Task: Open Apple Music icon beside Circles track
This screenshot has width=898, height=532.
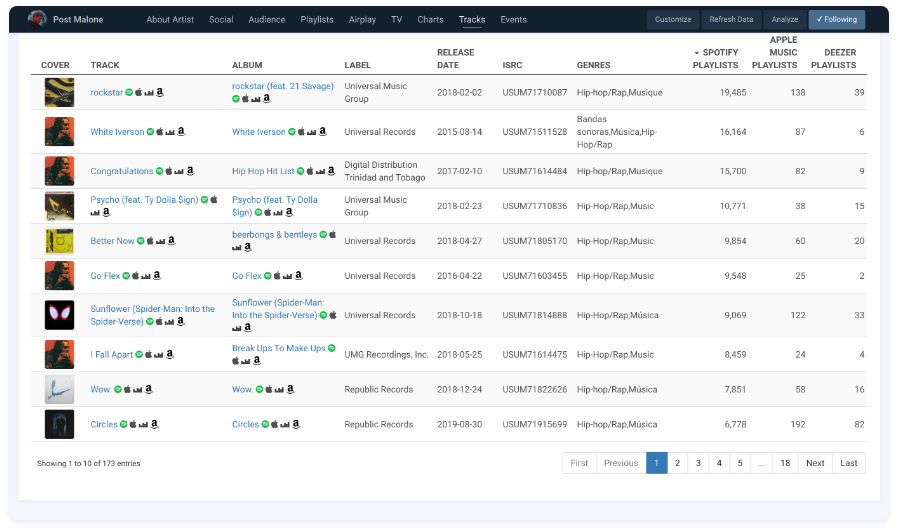Action: tap(133, 424)
